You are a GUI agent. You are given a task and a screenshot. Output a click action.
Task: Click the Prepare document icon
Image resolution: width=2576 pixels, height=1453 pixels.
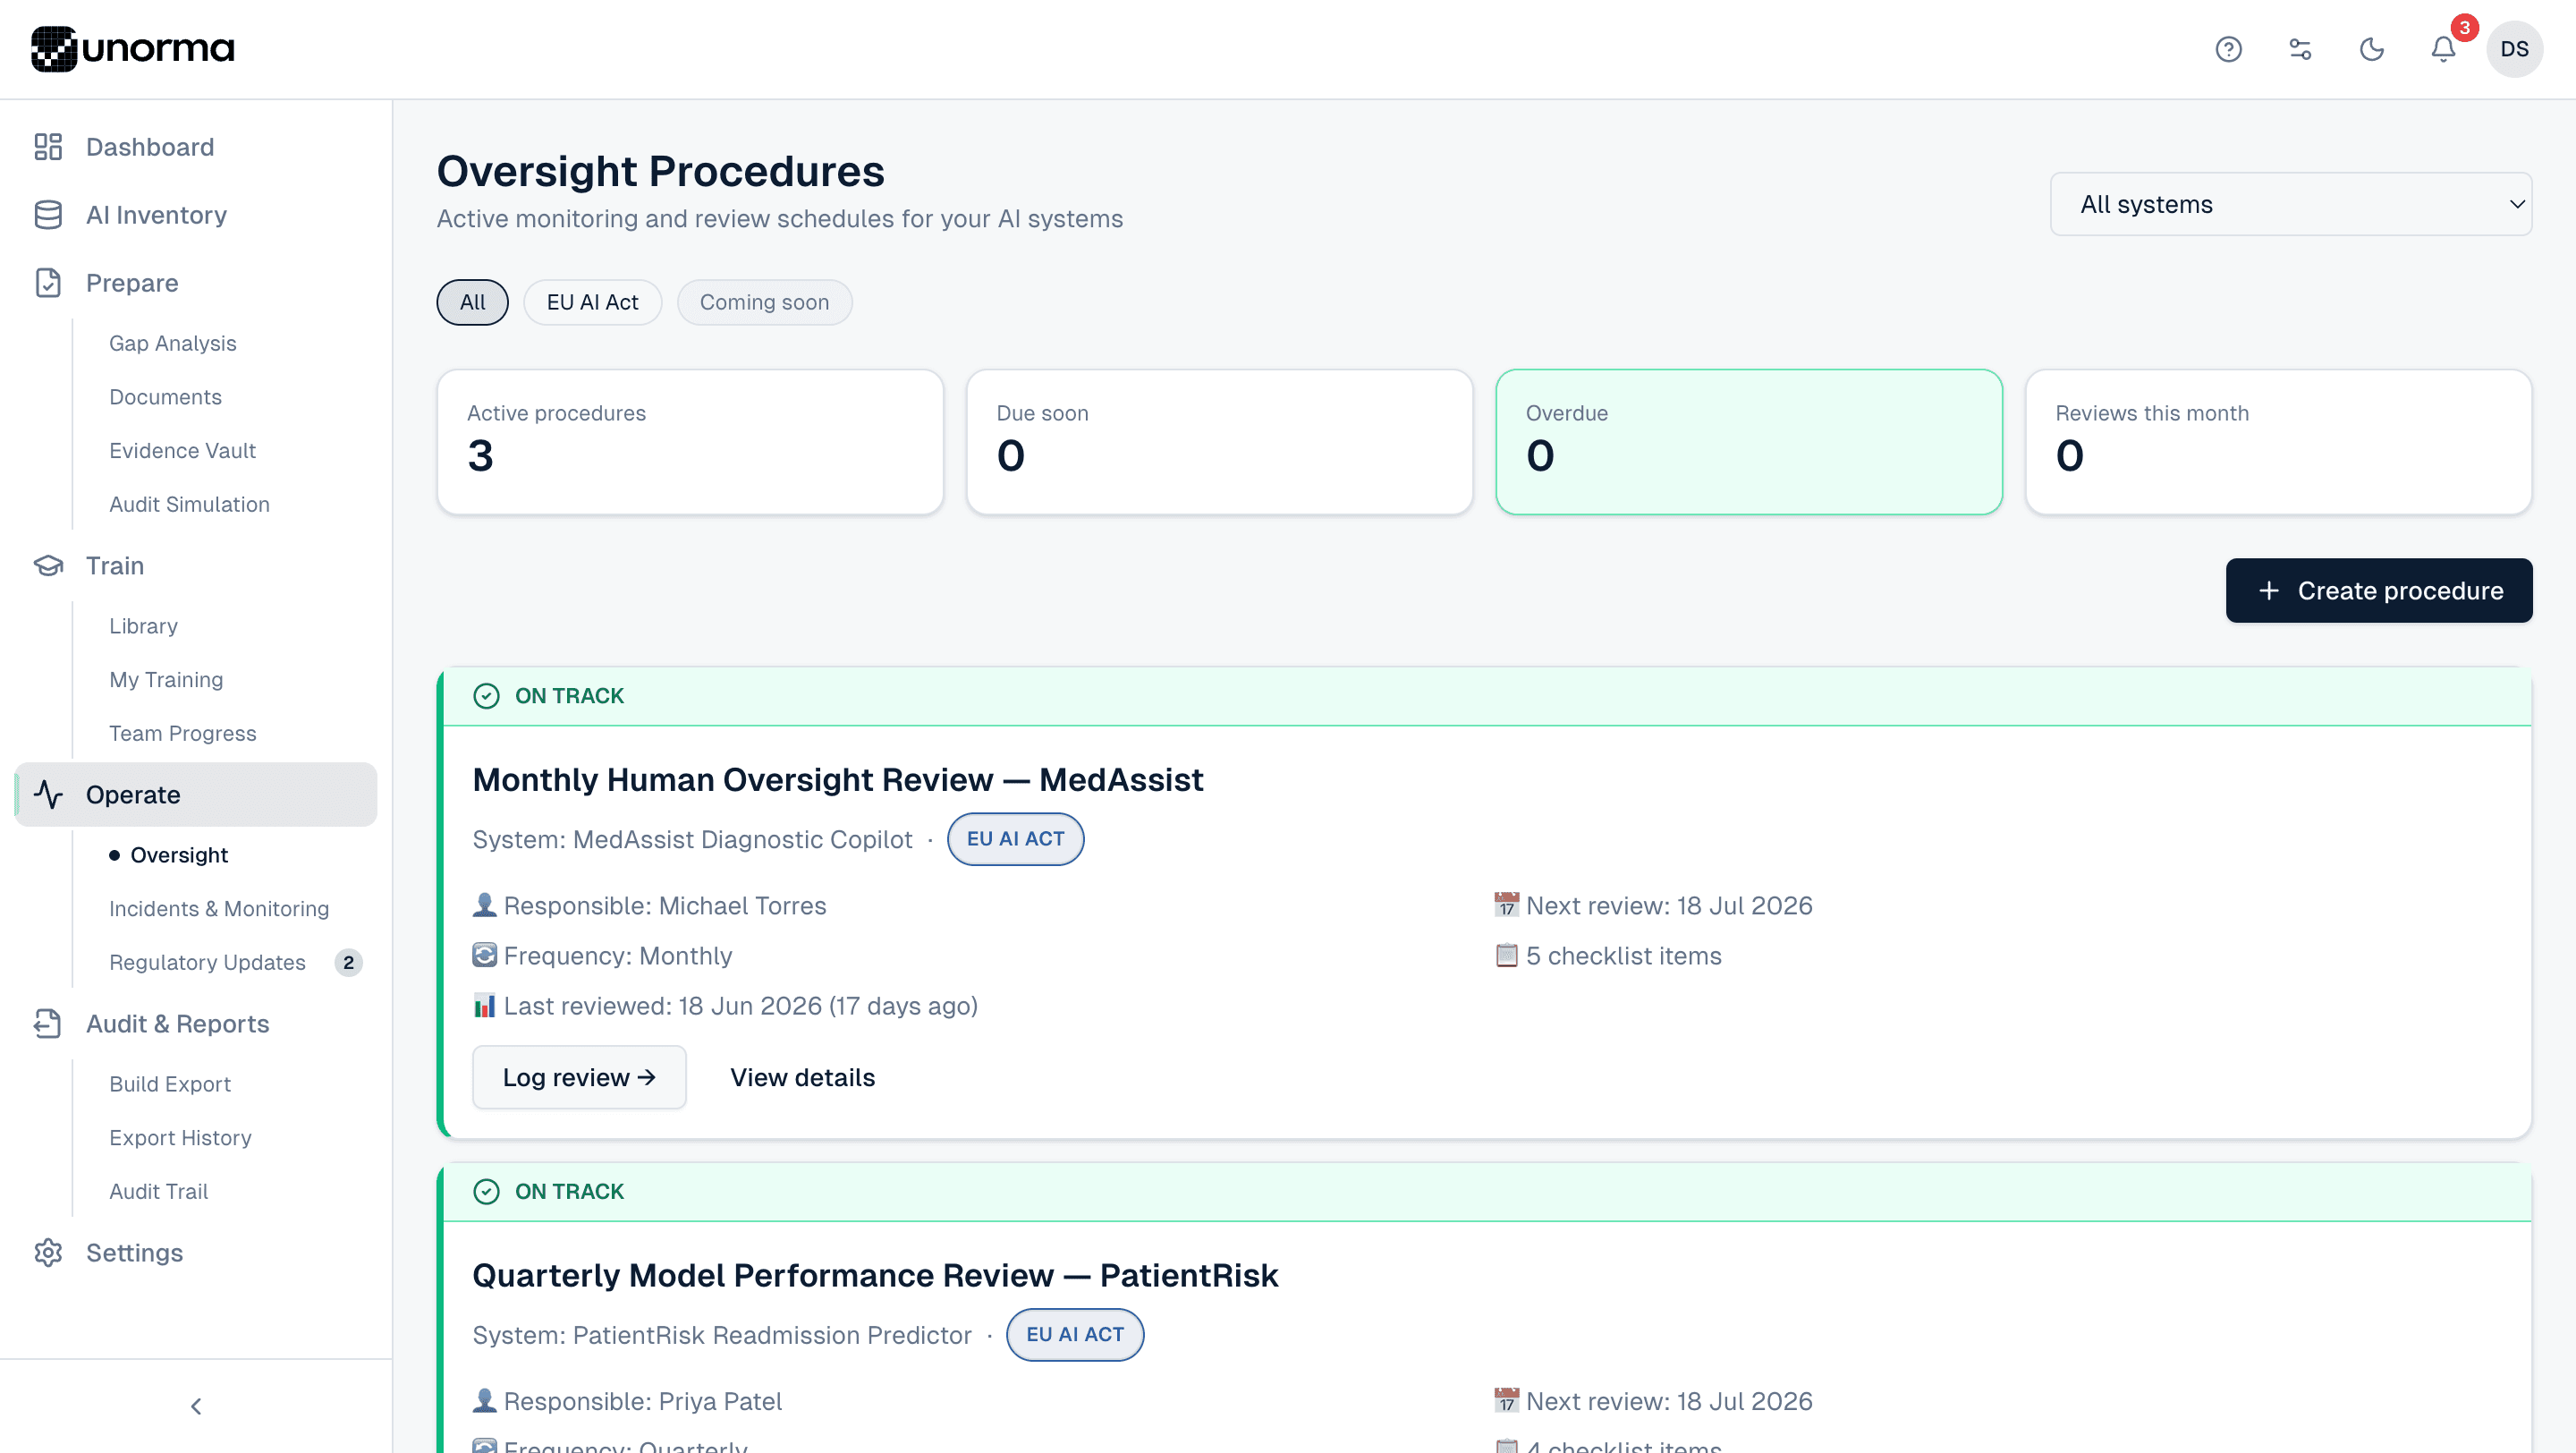coord(48,283)
